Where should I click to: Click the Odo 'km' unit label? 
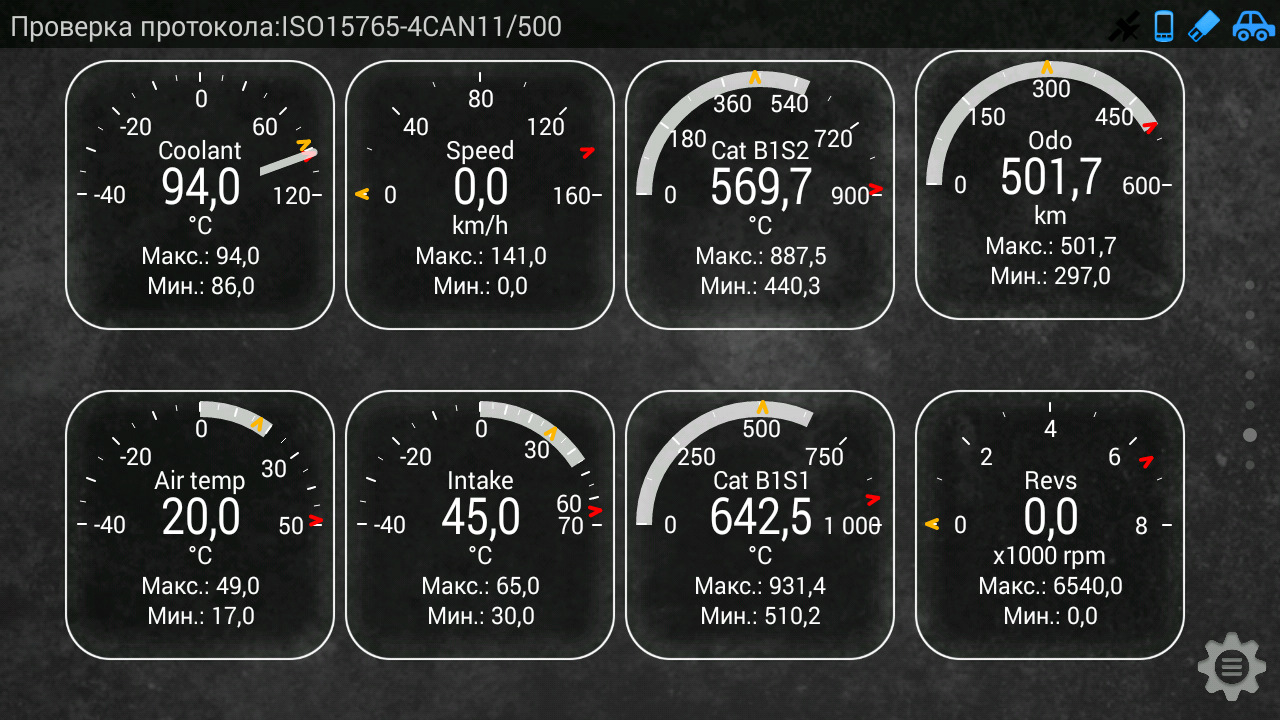[1050, 216]
